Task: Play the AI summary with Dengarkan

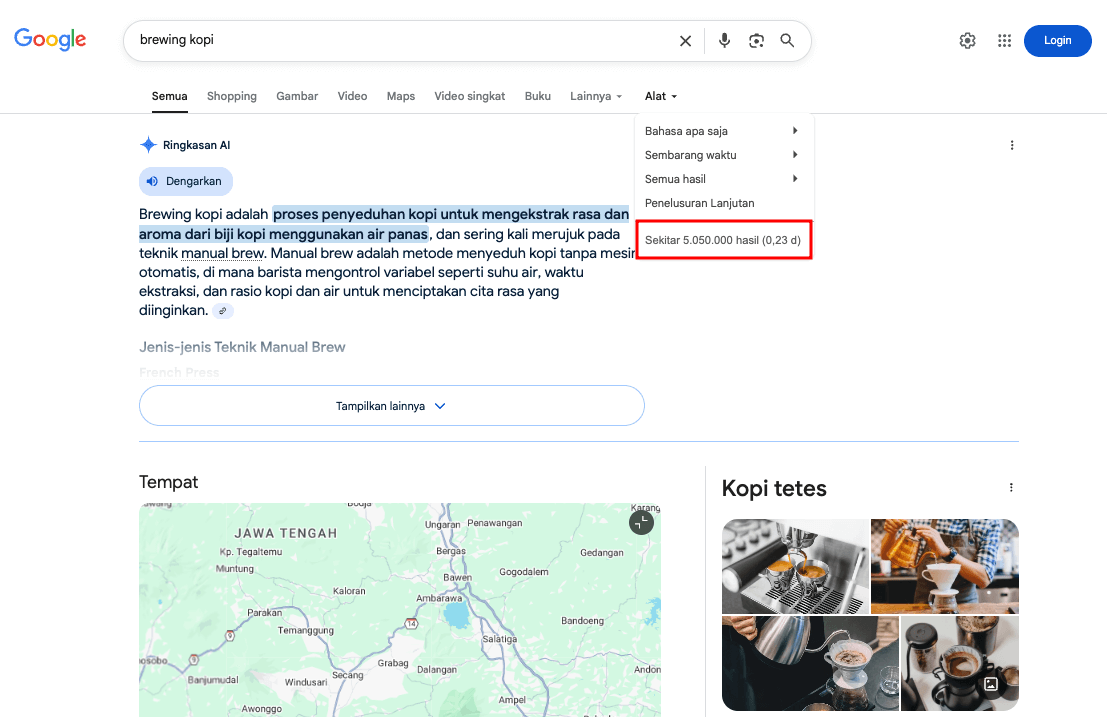Action: coord(185,181)
